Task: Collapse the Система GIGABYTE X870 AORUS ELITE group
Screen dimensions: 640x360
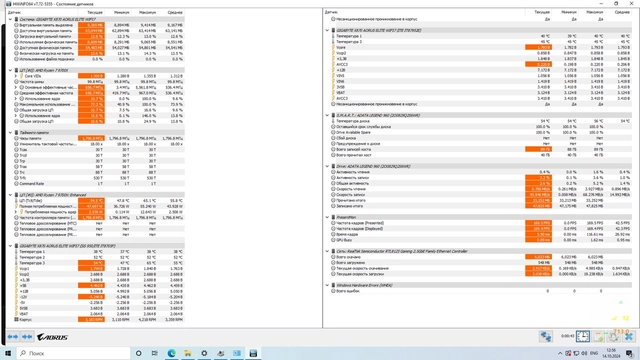Action: 11,19
